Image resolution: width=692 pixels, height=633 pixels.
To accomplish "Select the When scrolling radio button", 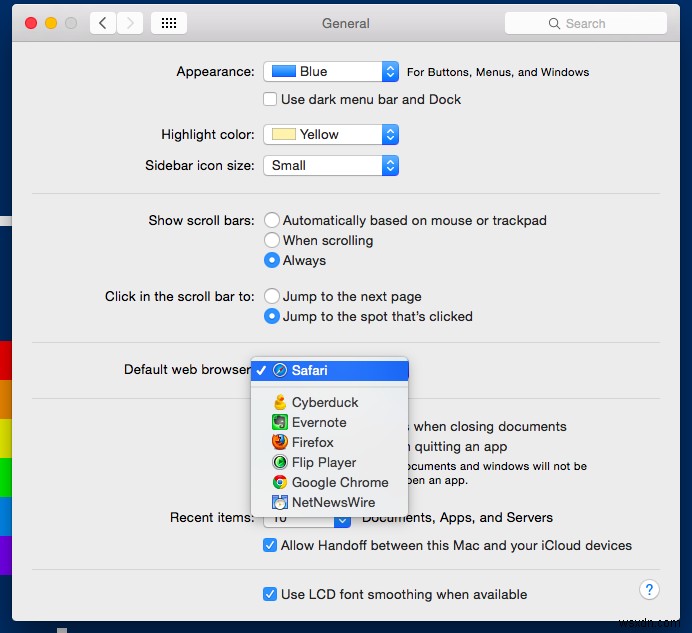I will [x=271, y=240].
